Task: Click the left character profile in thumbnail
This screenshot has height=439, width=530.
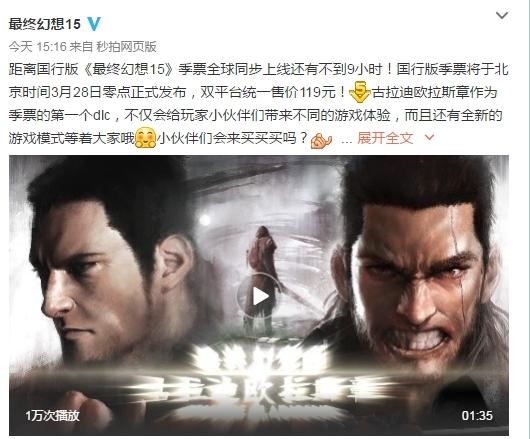Action: 108,270
